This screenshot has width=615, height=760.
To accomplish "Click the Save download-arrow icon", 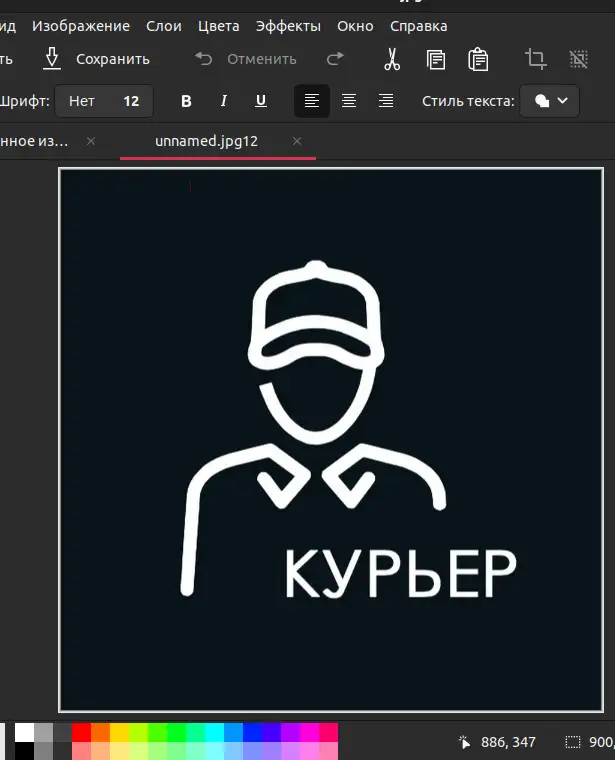I will [x=52, y=59].
